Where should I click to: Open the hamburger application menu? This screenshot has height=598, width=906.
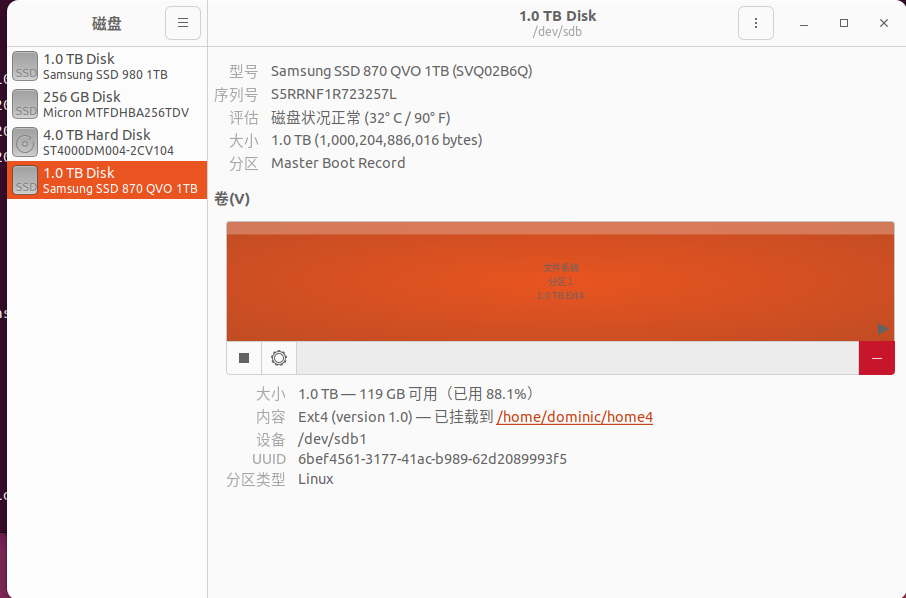click(183, 23)
